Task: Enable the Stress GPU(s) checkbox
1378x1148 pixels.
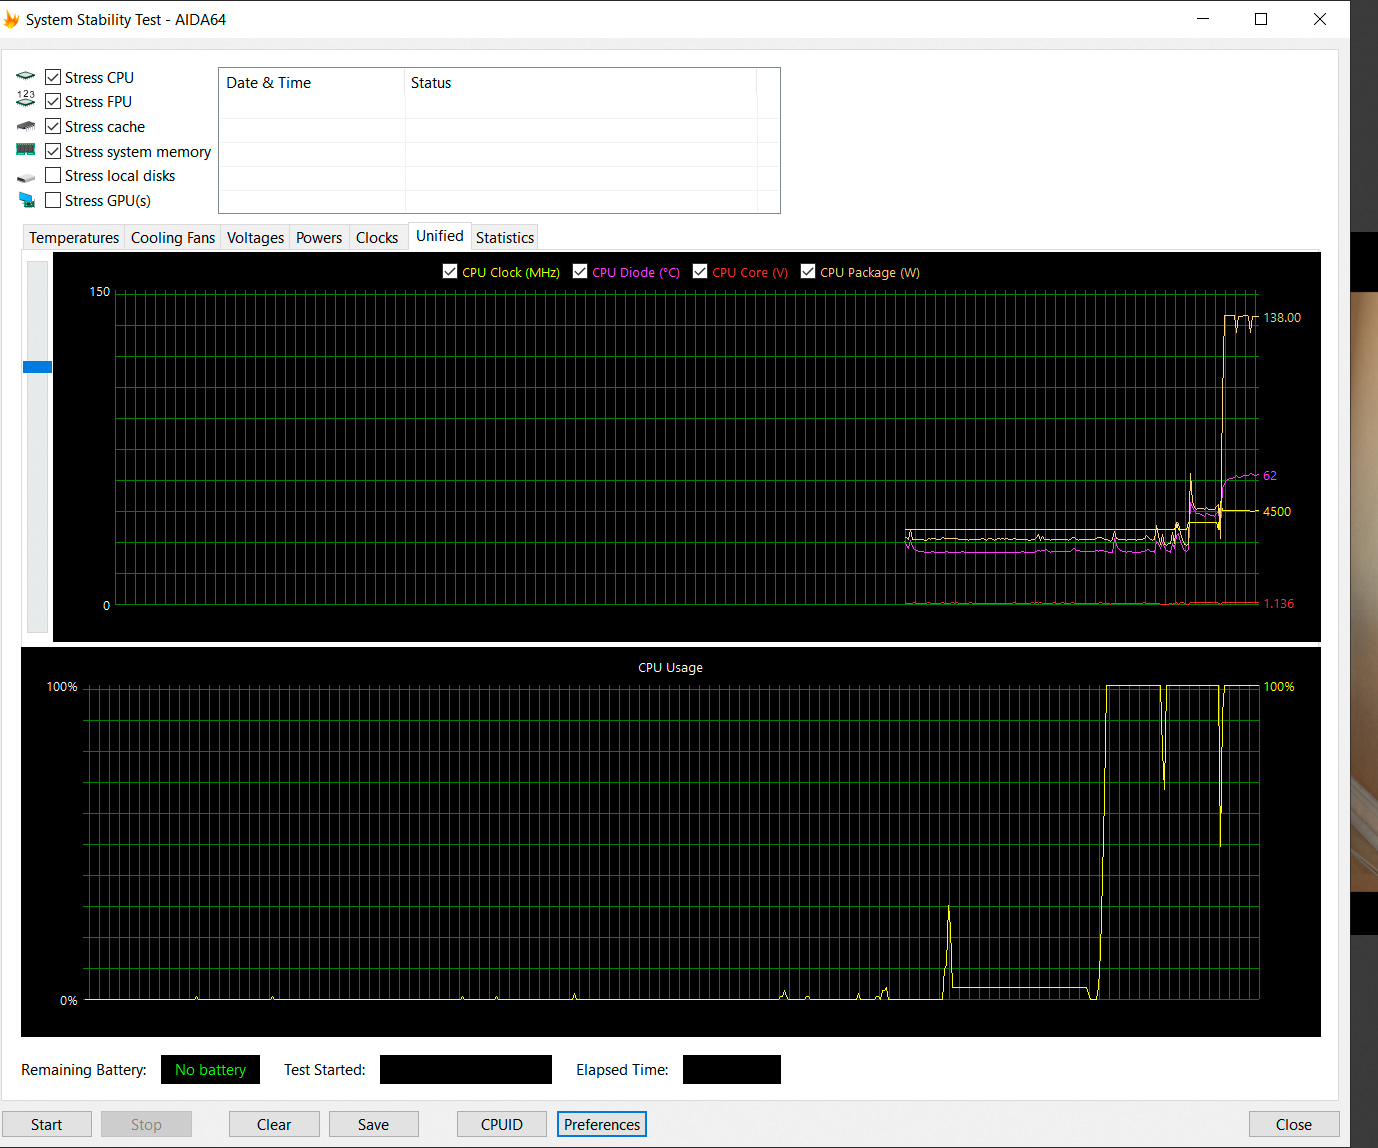Action: point(53,200)
